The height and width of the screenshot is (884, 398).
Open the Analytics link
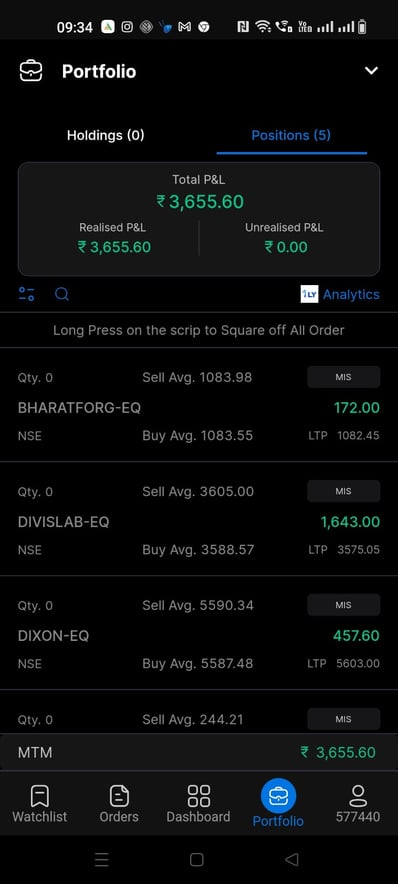351,294
